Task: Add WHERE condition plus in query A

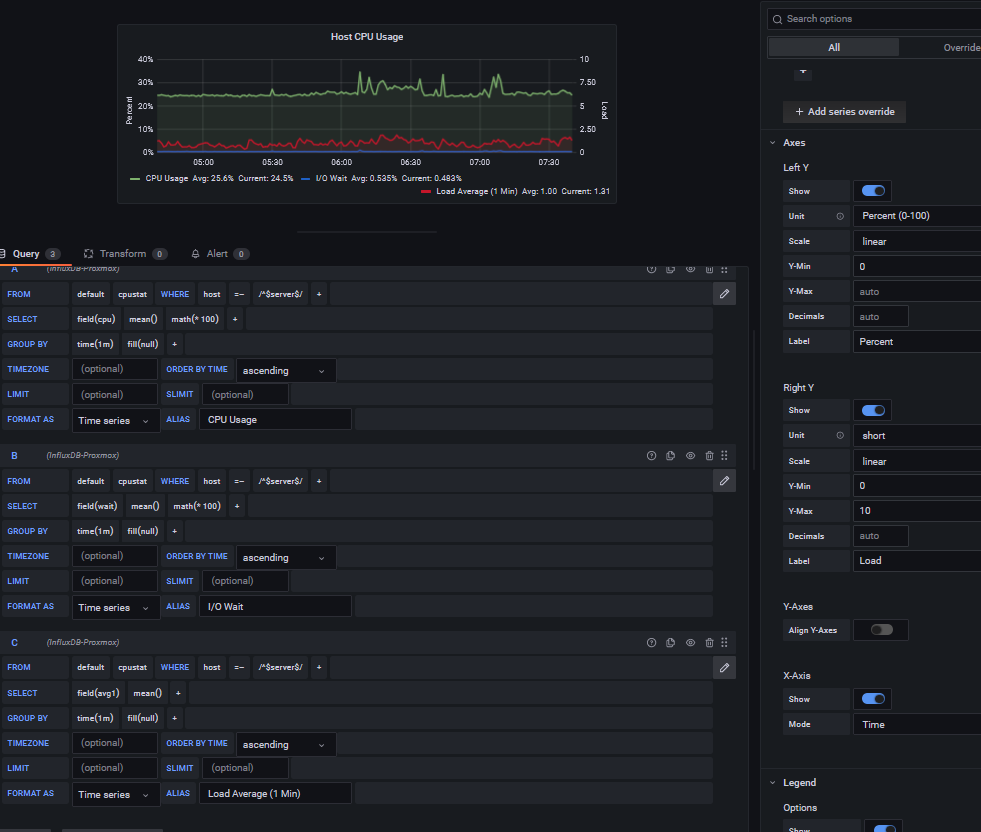Action: click(x=319, y=294)
